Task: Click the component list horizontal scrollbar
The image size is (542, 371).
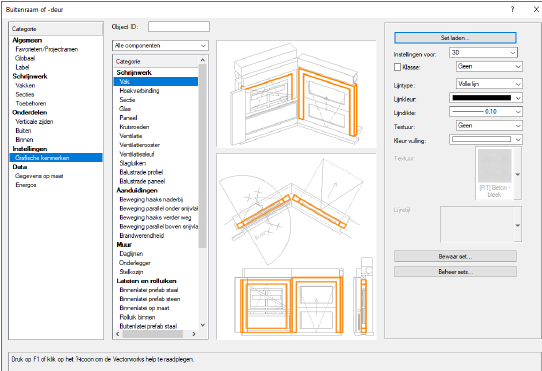Action: tap(152, 334)
